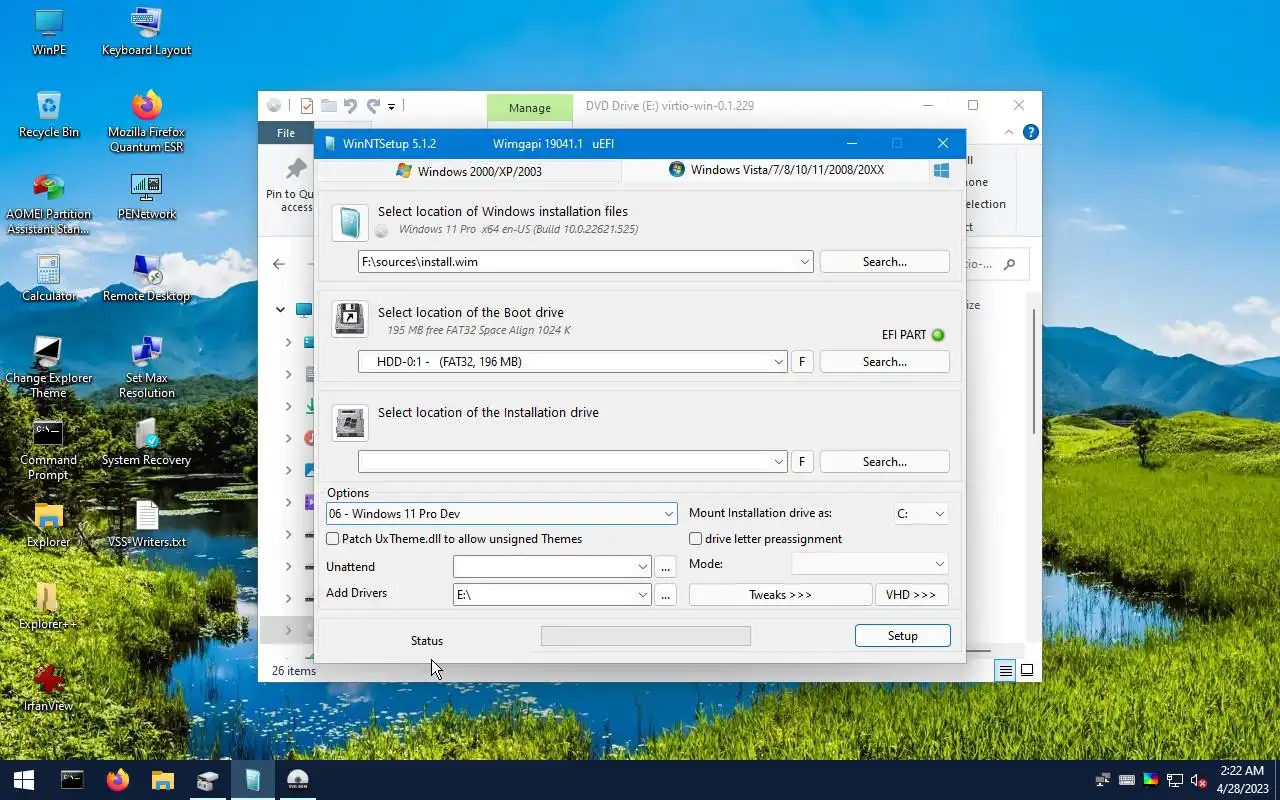Open the VHD >>> options
The image size is (1280, 800).
(911, 595)
